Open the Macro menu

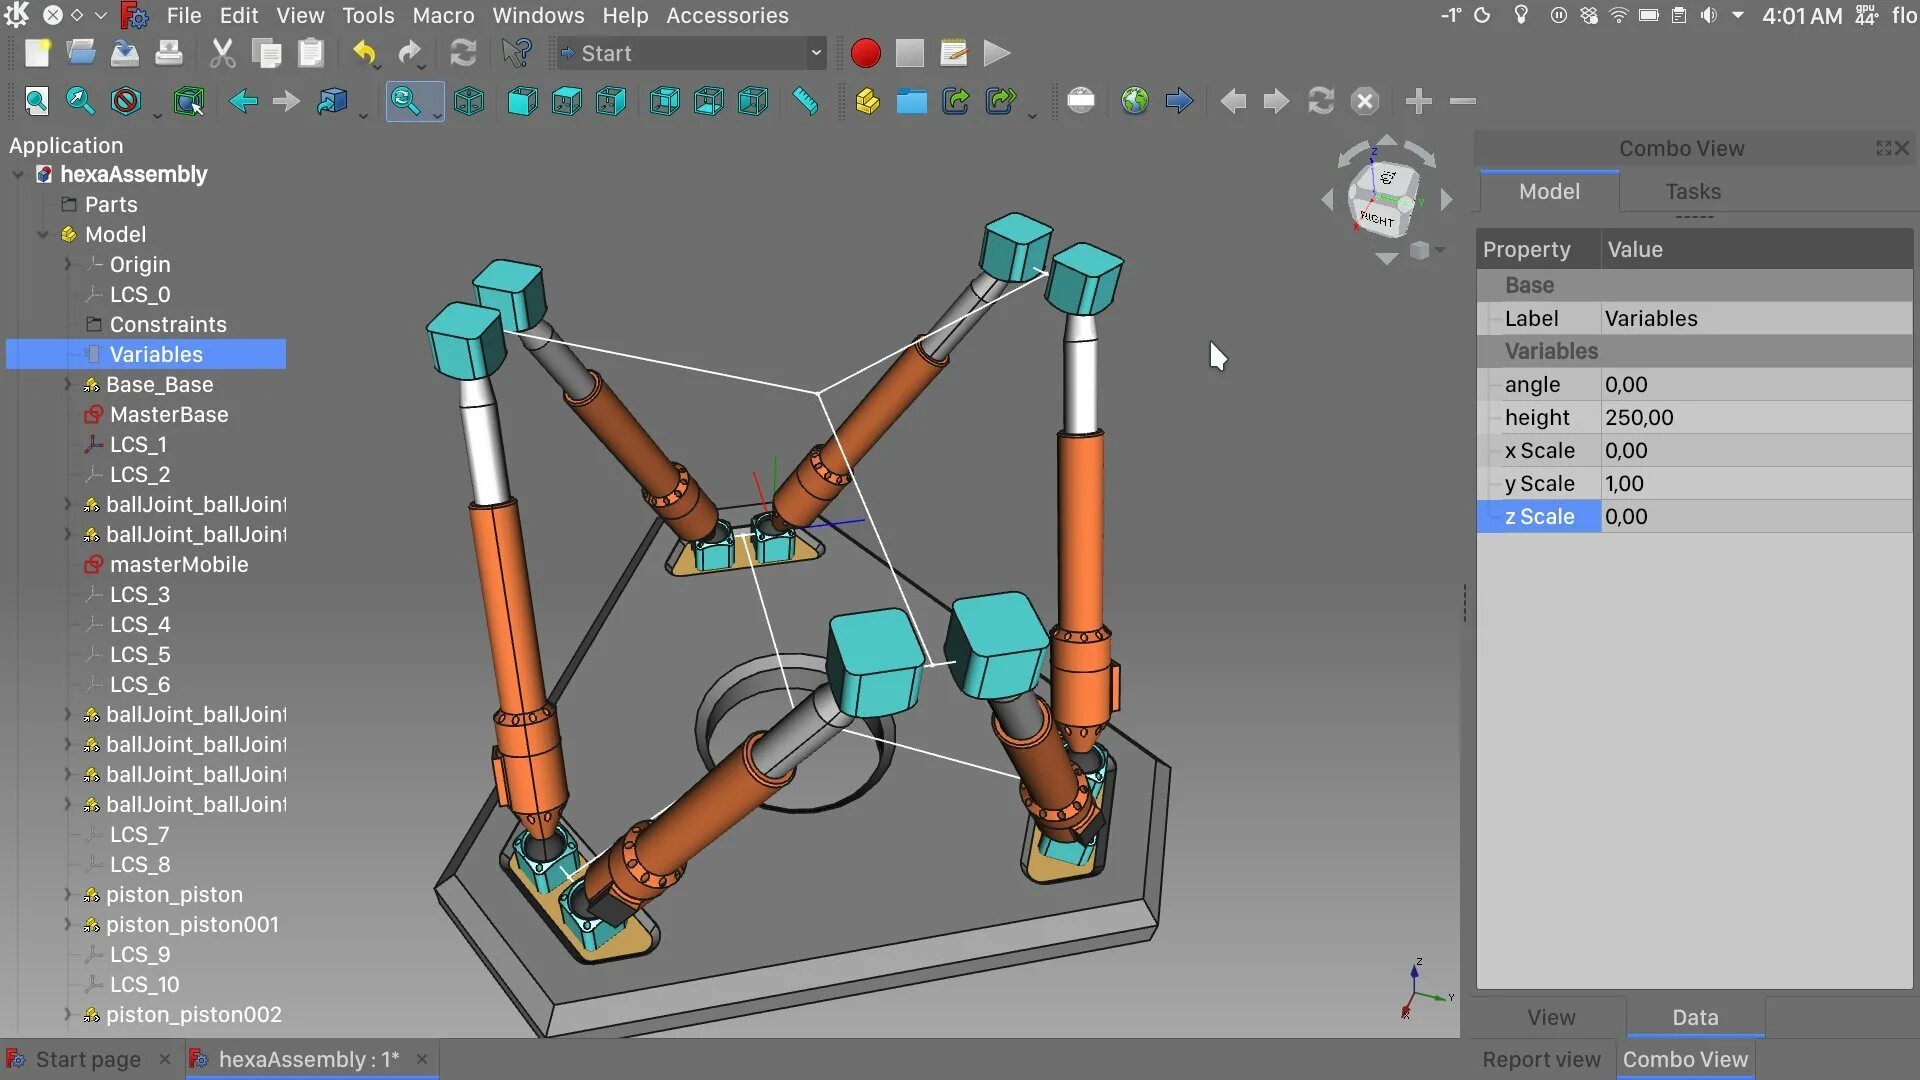click(443, 16)
